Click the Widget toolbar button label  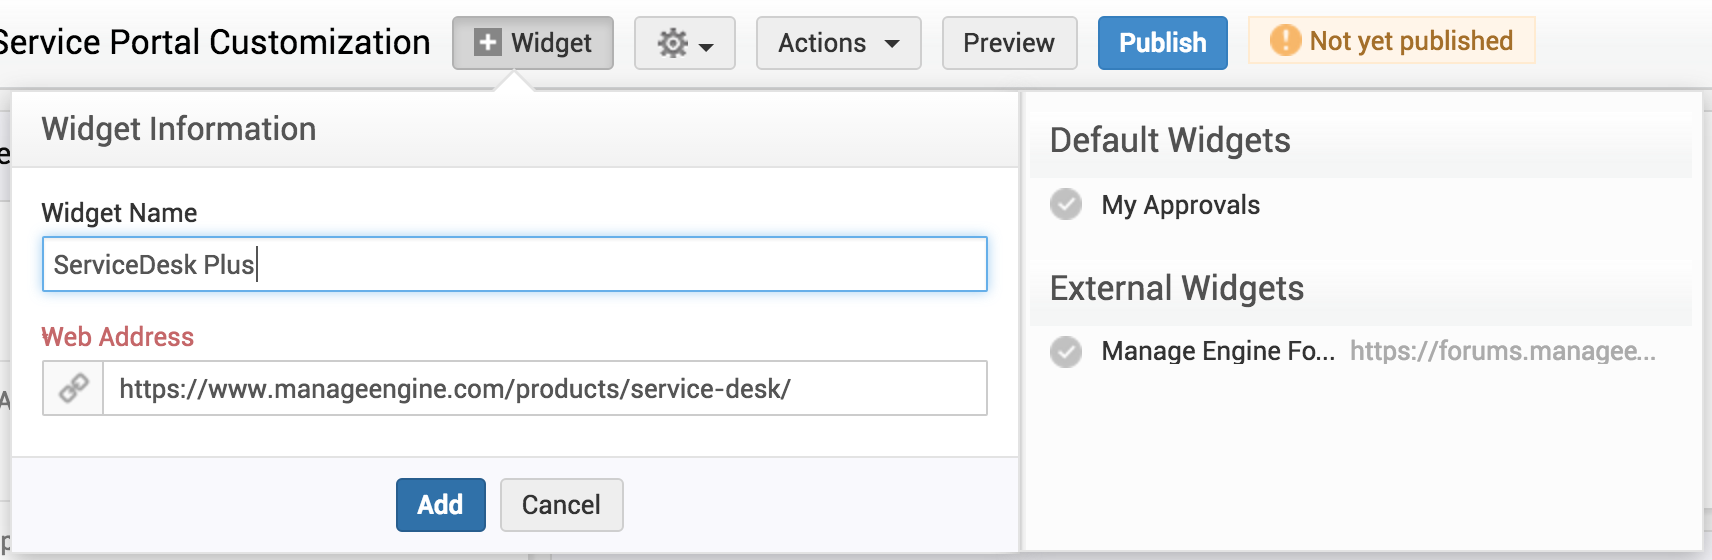[x=551, y=43]
